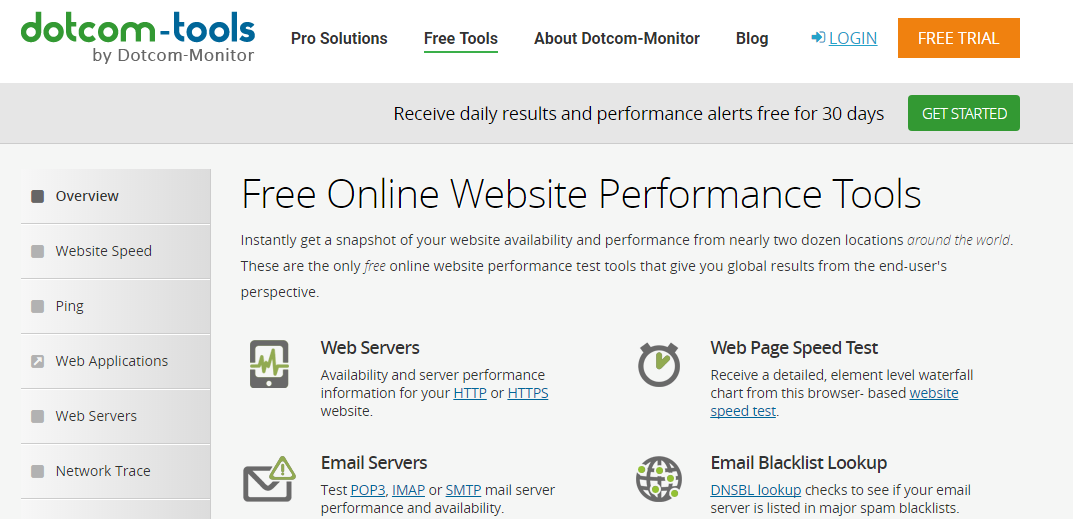Select Overview in the sidebar
Image resolution: width=1073 pixels, height=519 pixels.
coord(116,197)
